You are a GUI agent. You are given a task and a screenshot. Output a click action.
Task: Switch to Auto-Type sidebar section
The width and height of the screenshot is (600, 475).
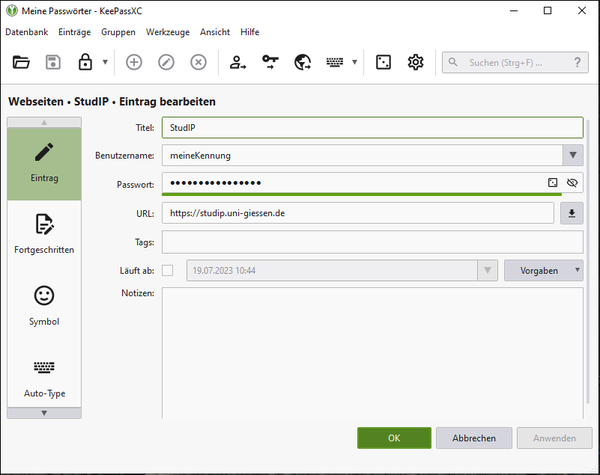point(44,378)
